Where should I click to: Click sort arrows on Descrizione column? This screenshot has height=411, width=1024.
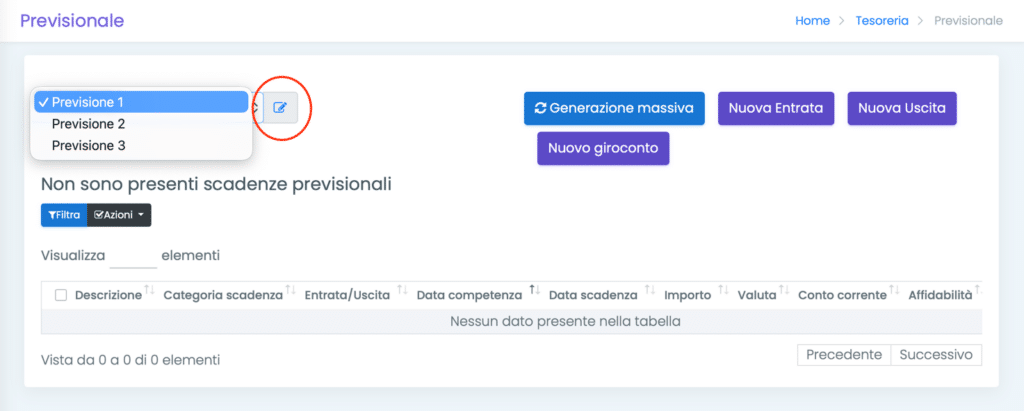coord(150,291)
